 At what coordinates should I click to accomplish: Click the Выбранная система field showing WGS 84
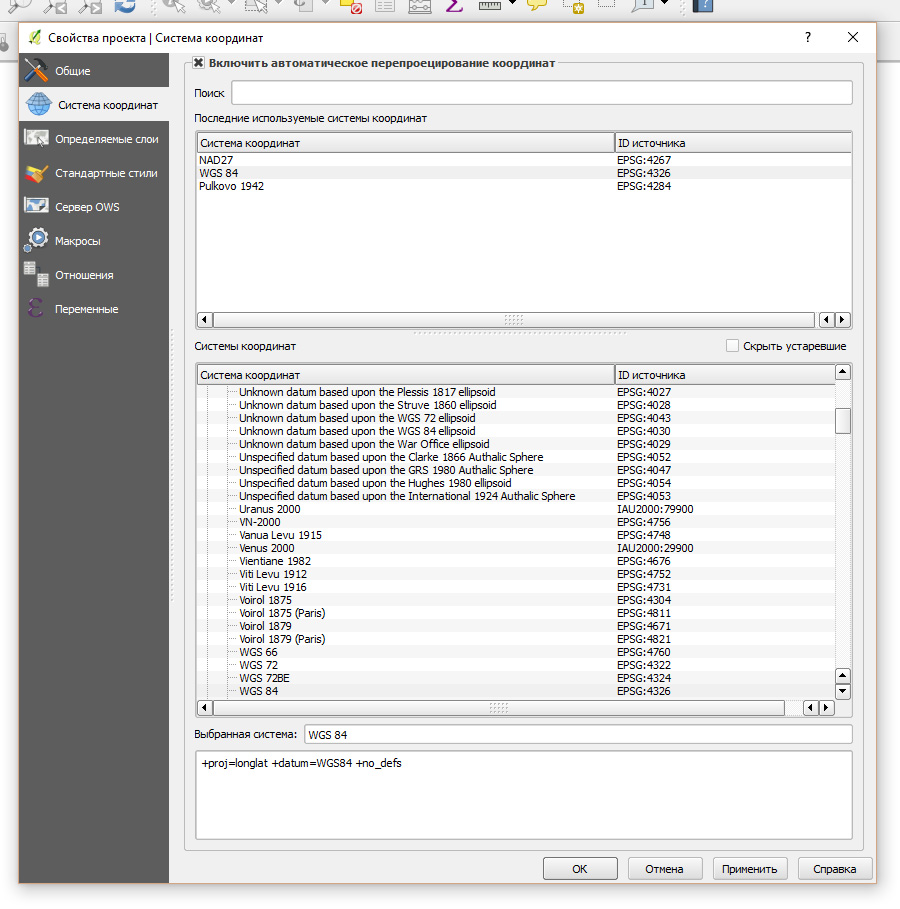pyautogui.click(x=578, y=735)
